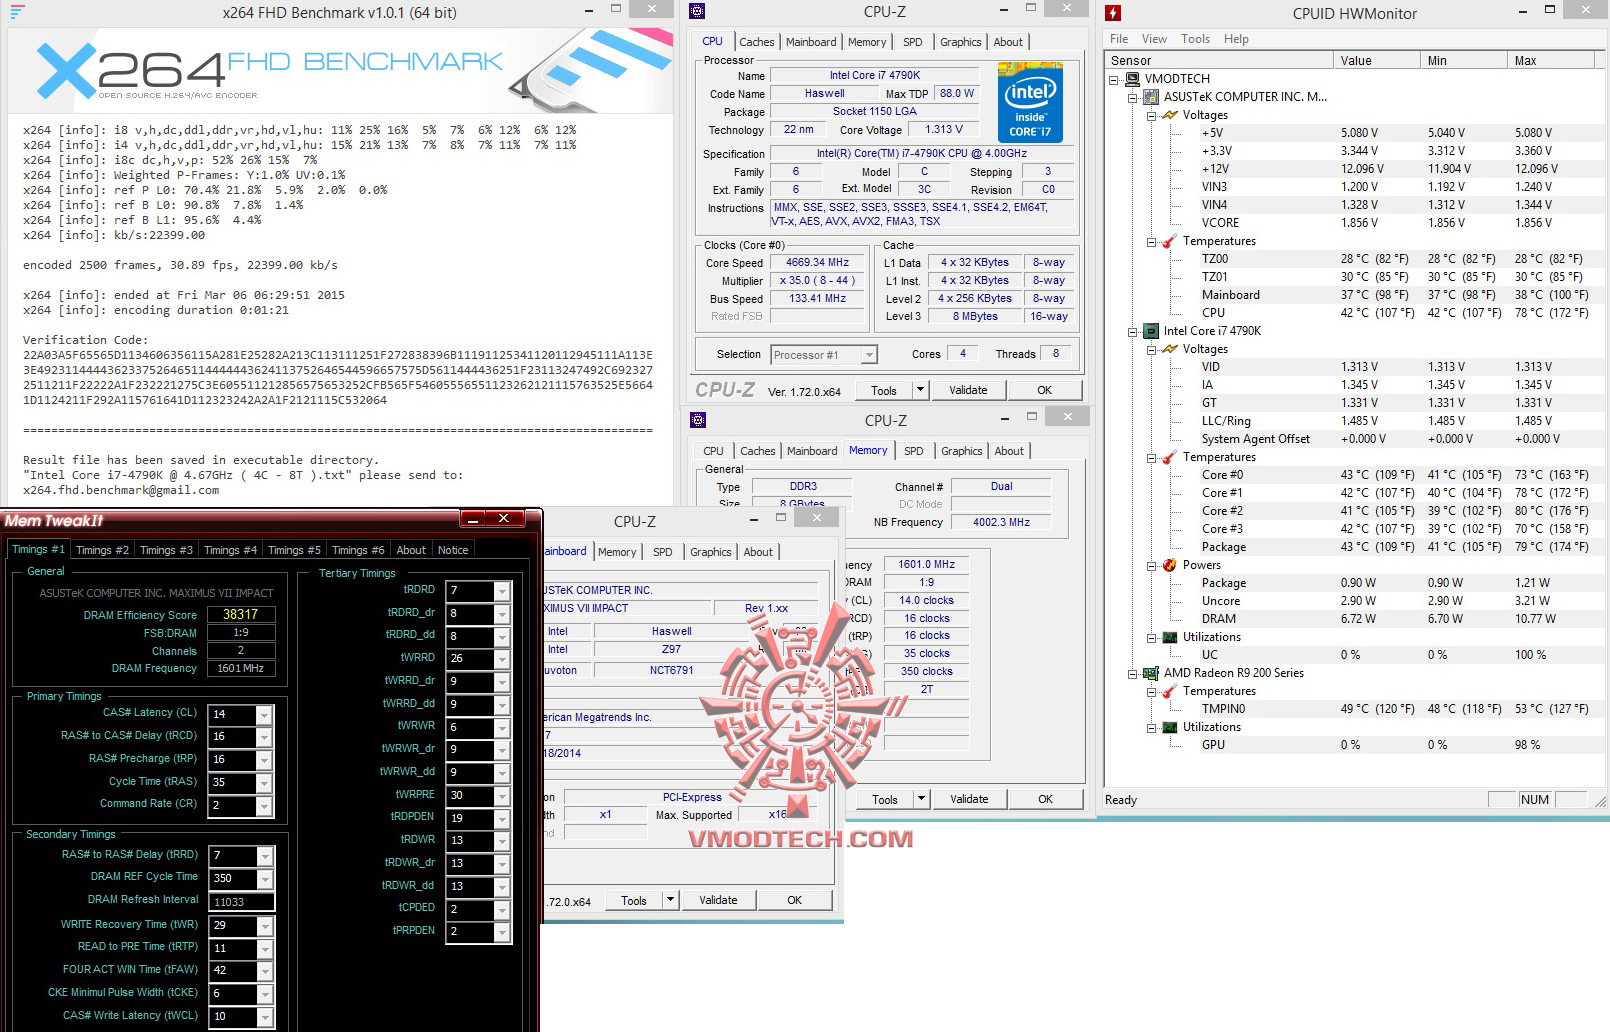The width and height of the screenshot is (1610, 1032).
Task: Click the Voltages icon under ASUSTeK
Action: coord(1170,115)
